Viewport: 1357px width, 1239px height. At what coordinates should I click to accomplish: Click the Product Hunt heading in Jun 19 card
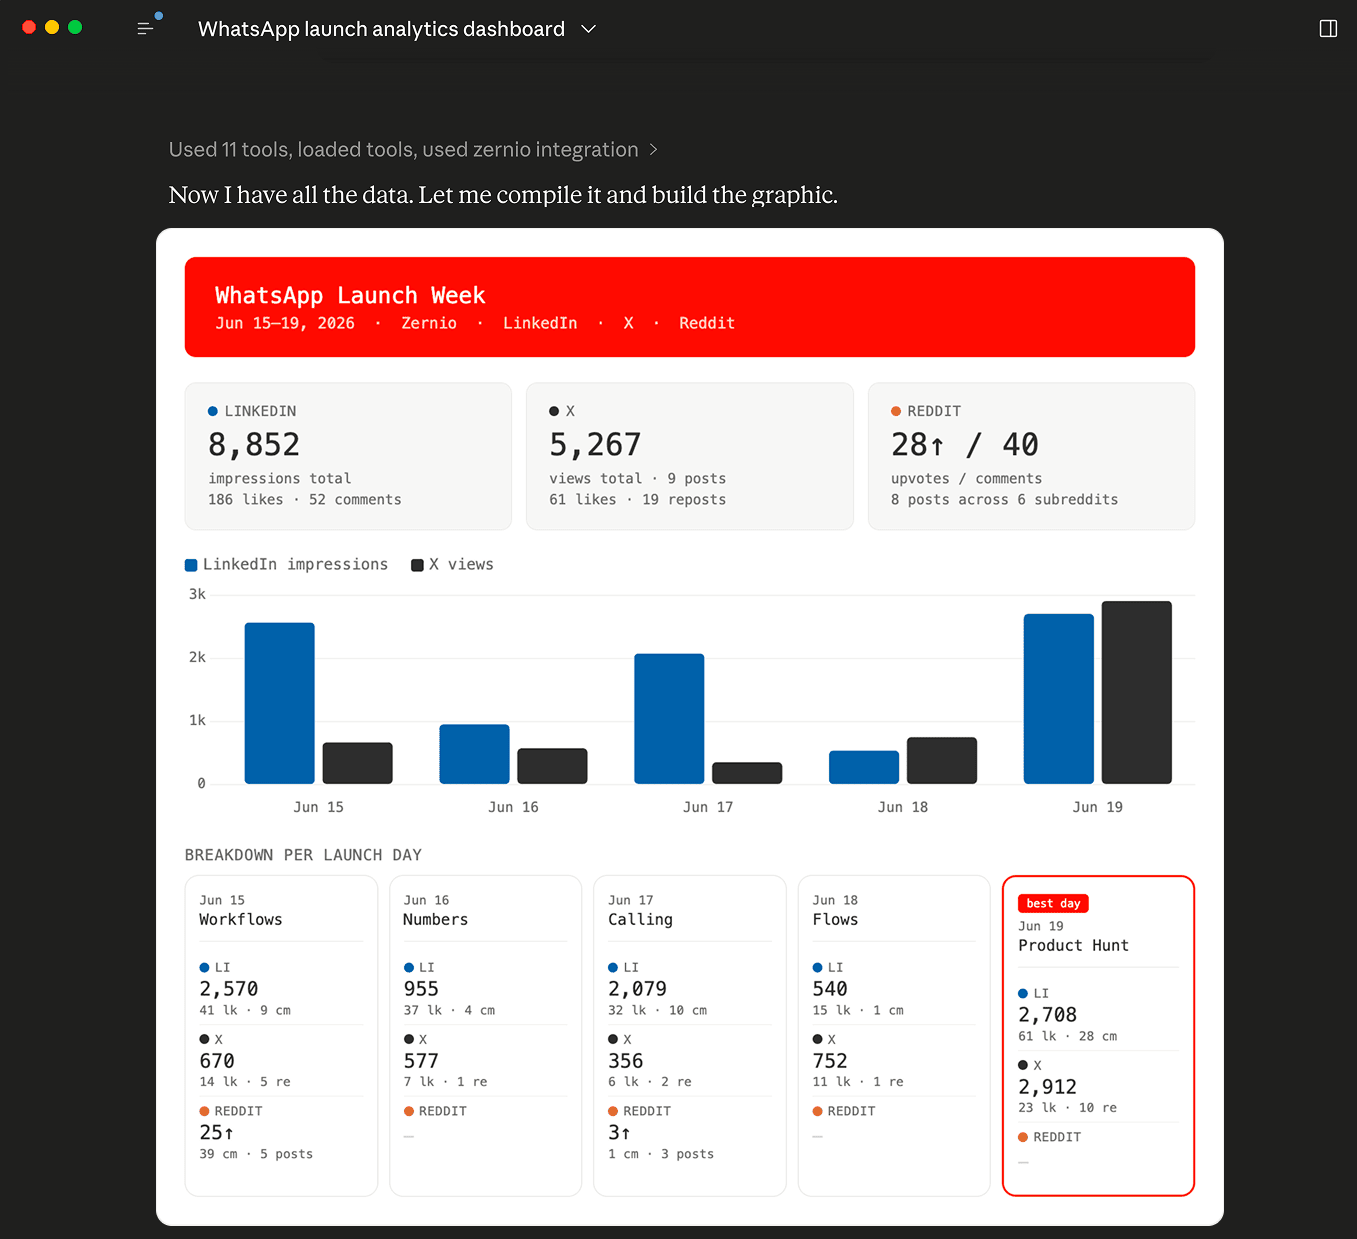[1073, 946]
